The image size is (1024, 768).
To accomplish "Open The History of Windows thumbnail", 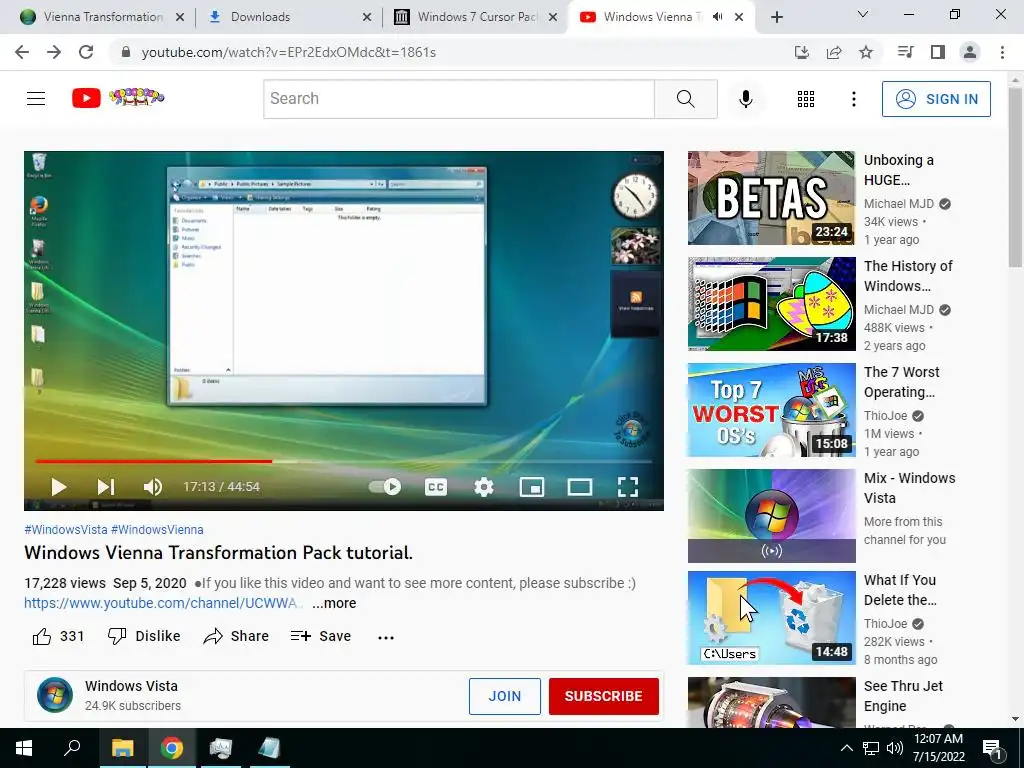I will point(771,304).
